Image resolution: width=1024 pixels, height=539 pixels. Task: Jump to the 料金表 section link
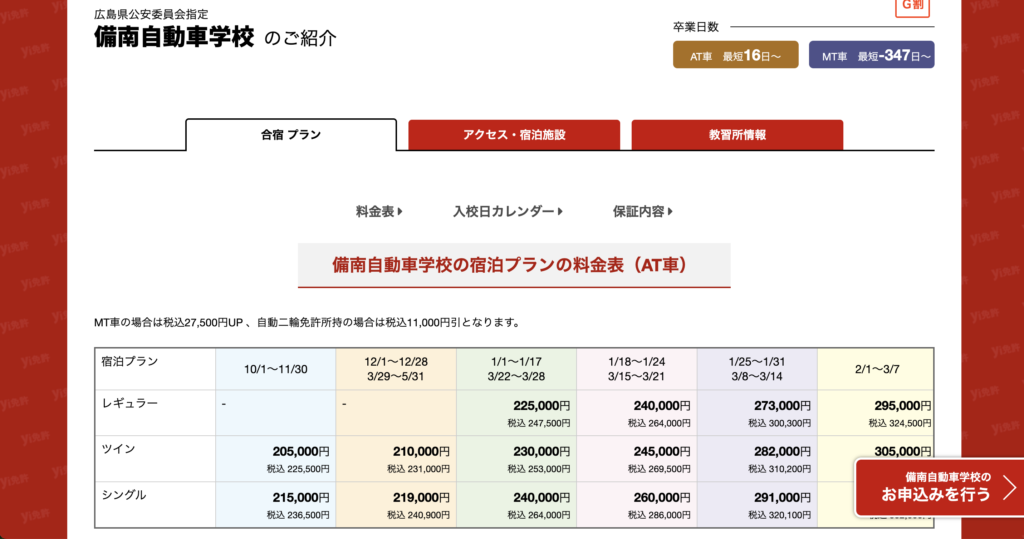[379, 212]
